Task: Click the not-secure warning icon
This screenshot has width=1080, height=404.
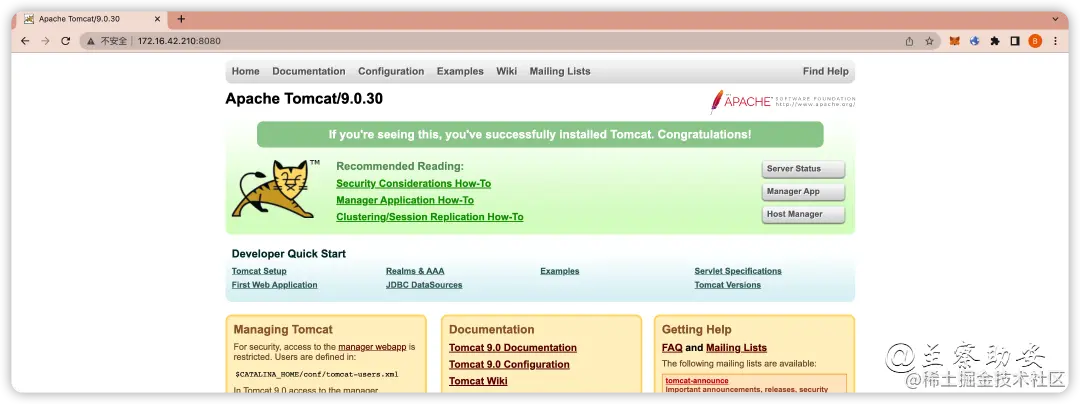Action: (91, 41)
